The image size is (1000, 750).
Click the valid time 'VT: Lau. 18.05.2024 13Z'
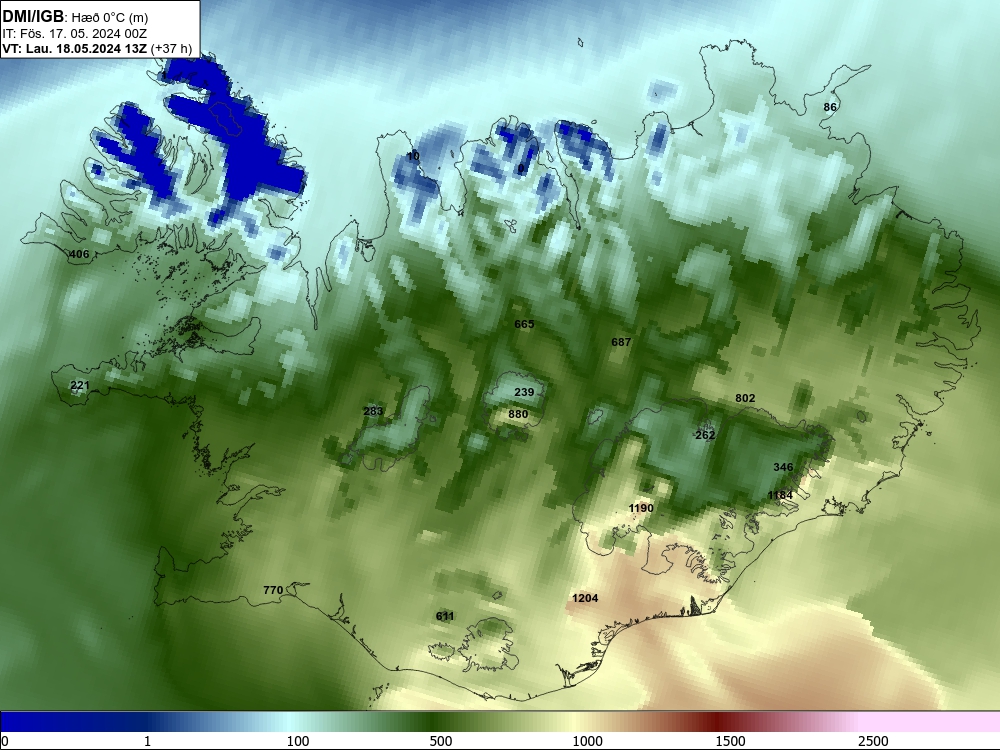75,48
